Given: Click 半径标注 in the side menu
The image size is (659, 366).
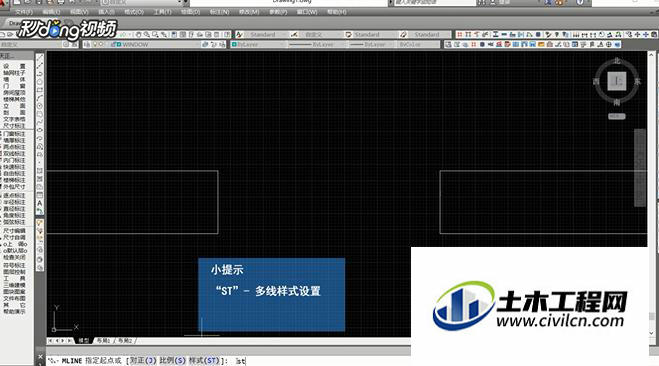Looking at the screenshot, I should (x=15, y=202).
